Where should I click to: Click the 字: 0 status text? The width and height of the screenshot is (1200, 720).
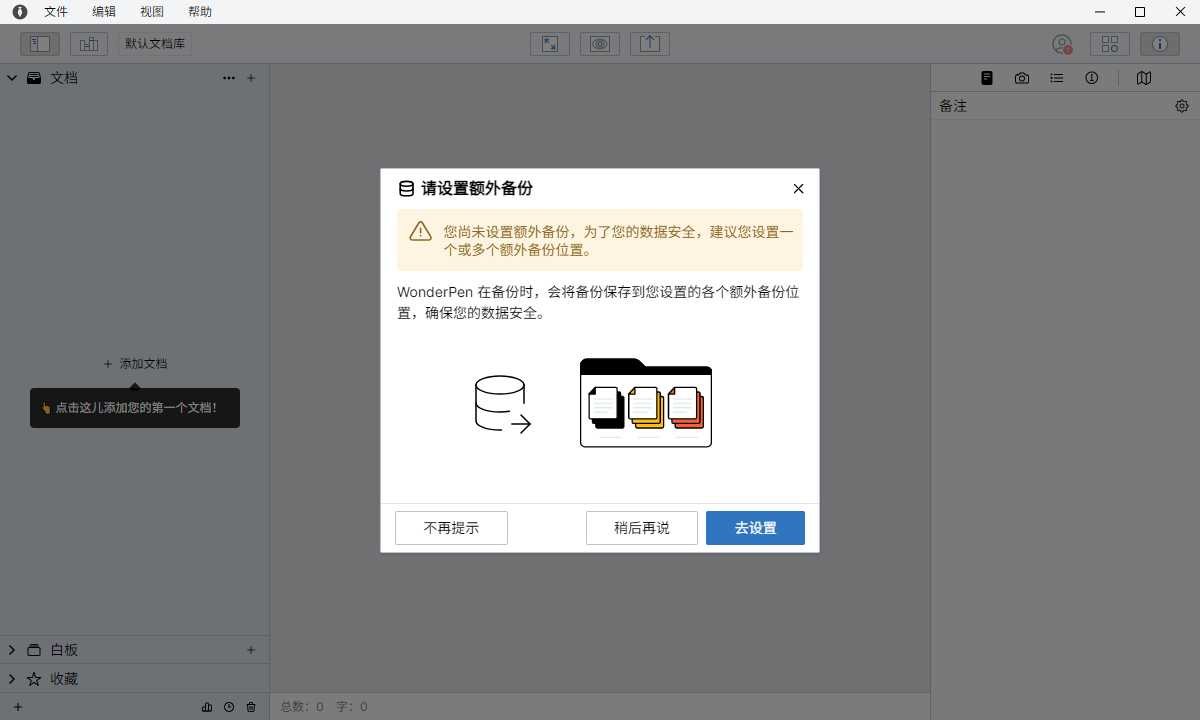coord(352,707)
